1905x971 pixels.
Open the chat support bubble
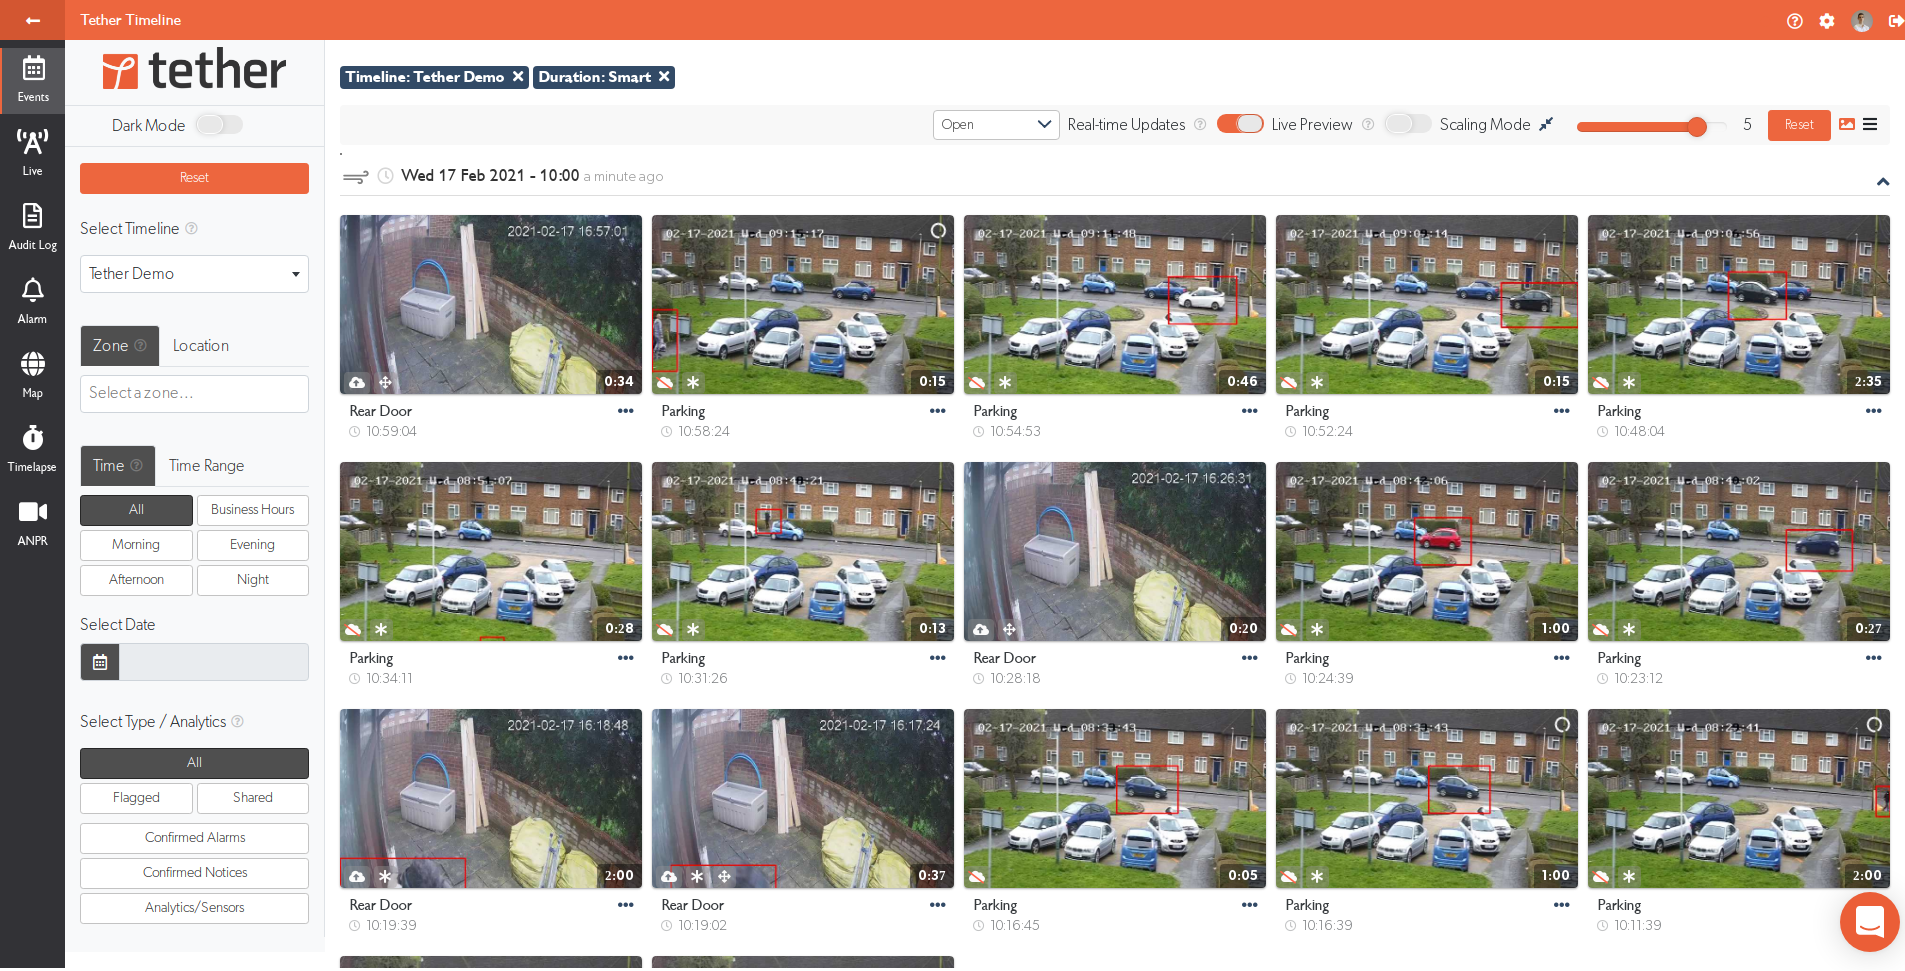click(1868, 921)
